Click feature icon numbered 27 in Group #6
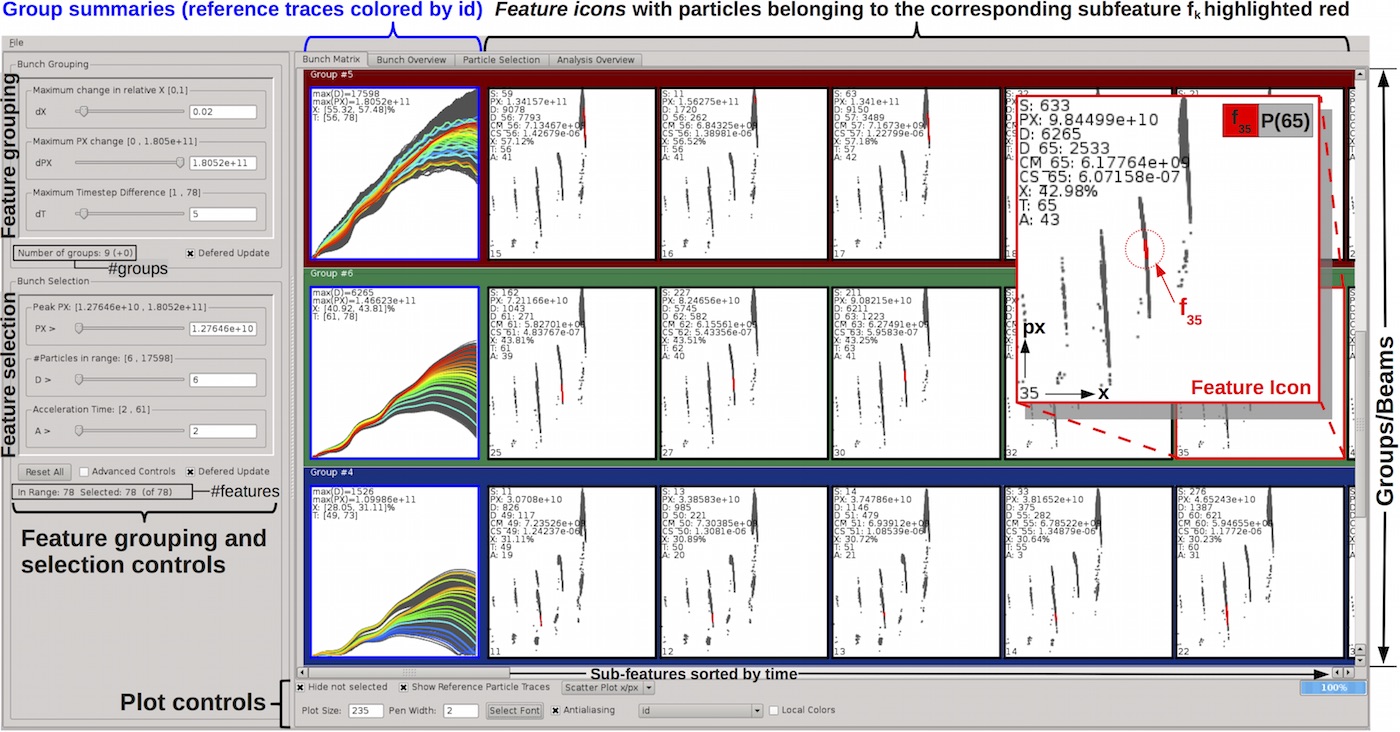Image resolution: width=1400 pixels, height=732 pixels. click(744, 373)
